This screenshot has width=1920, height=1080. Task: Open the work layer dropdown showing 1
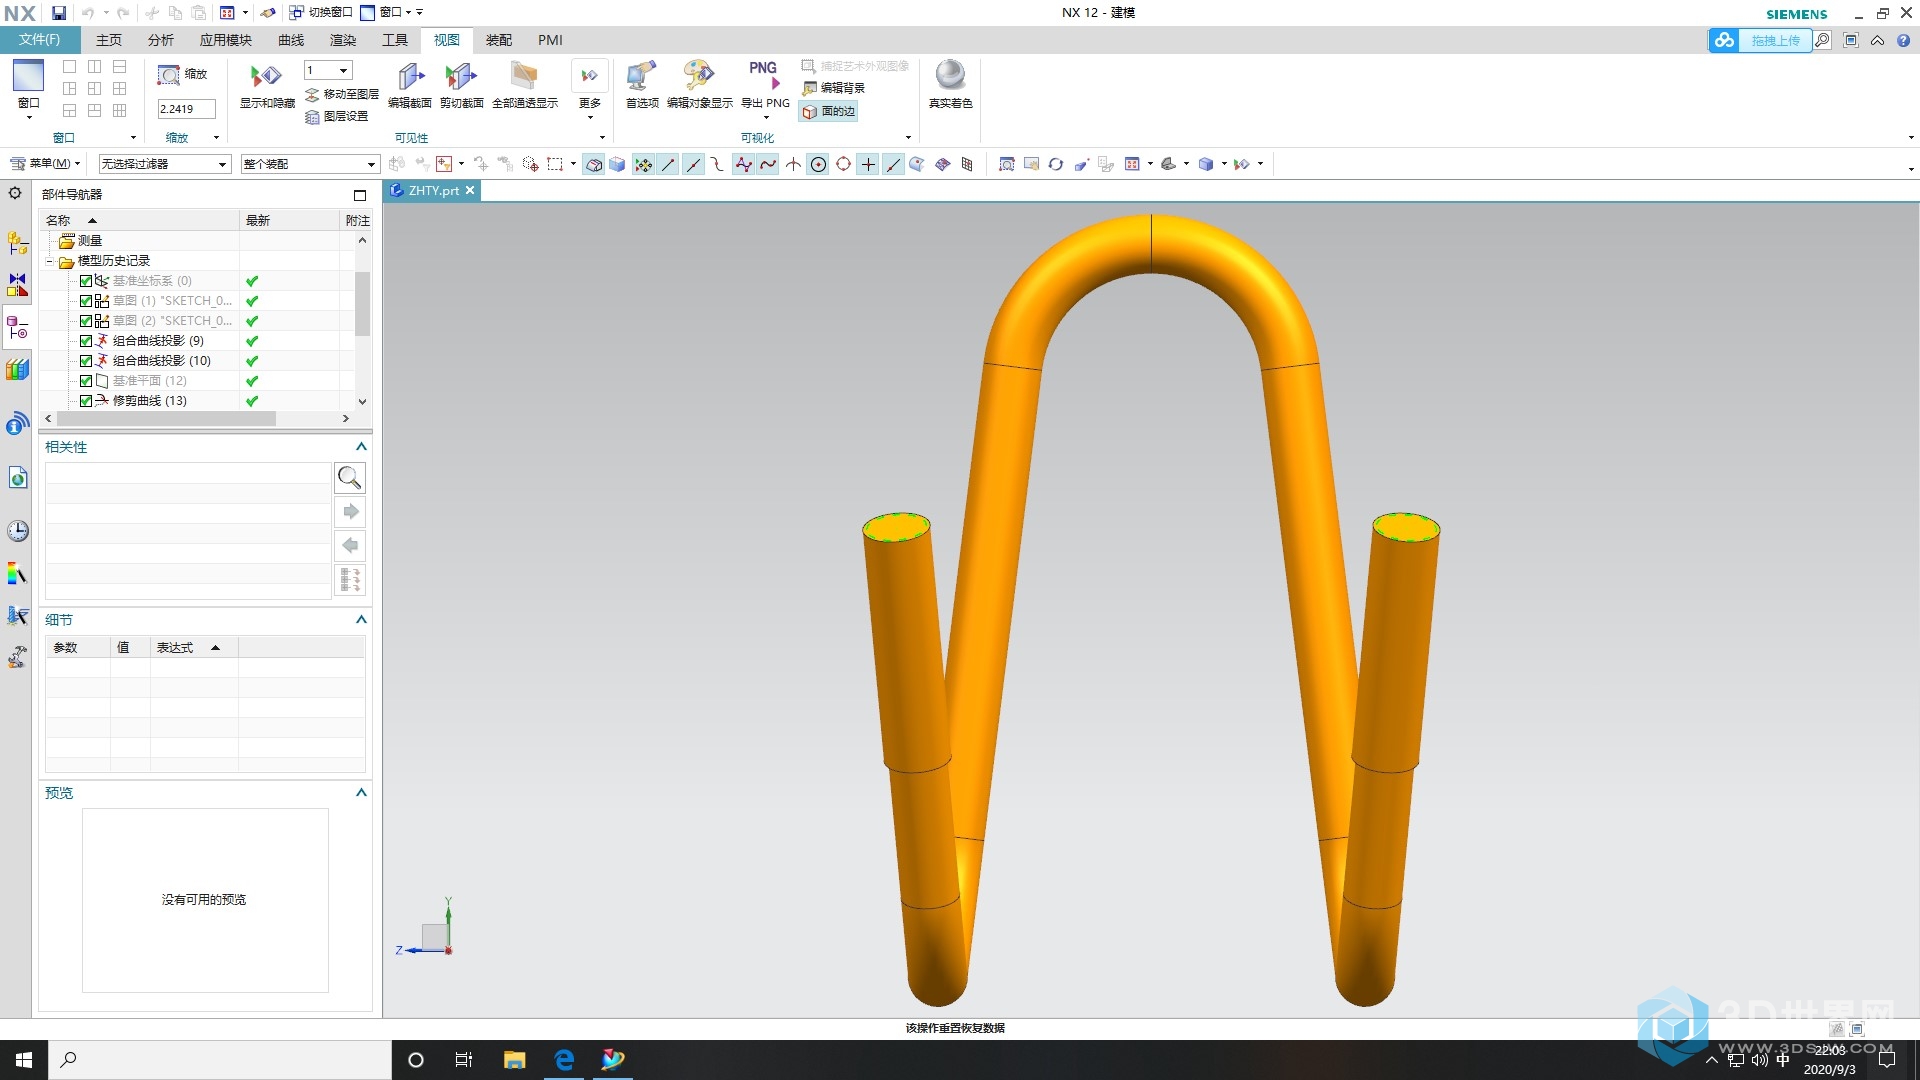click(x=328, y=70)
